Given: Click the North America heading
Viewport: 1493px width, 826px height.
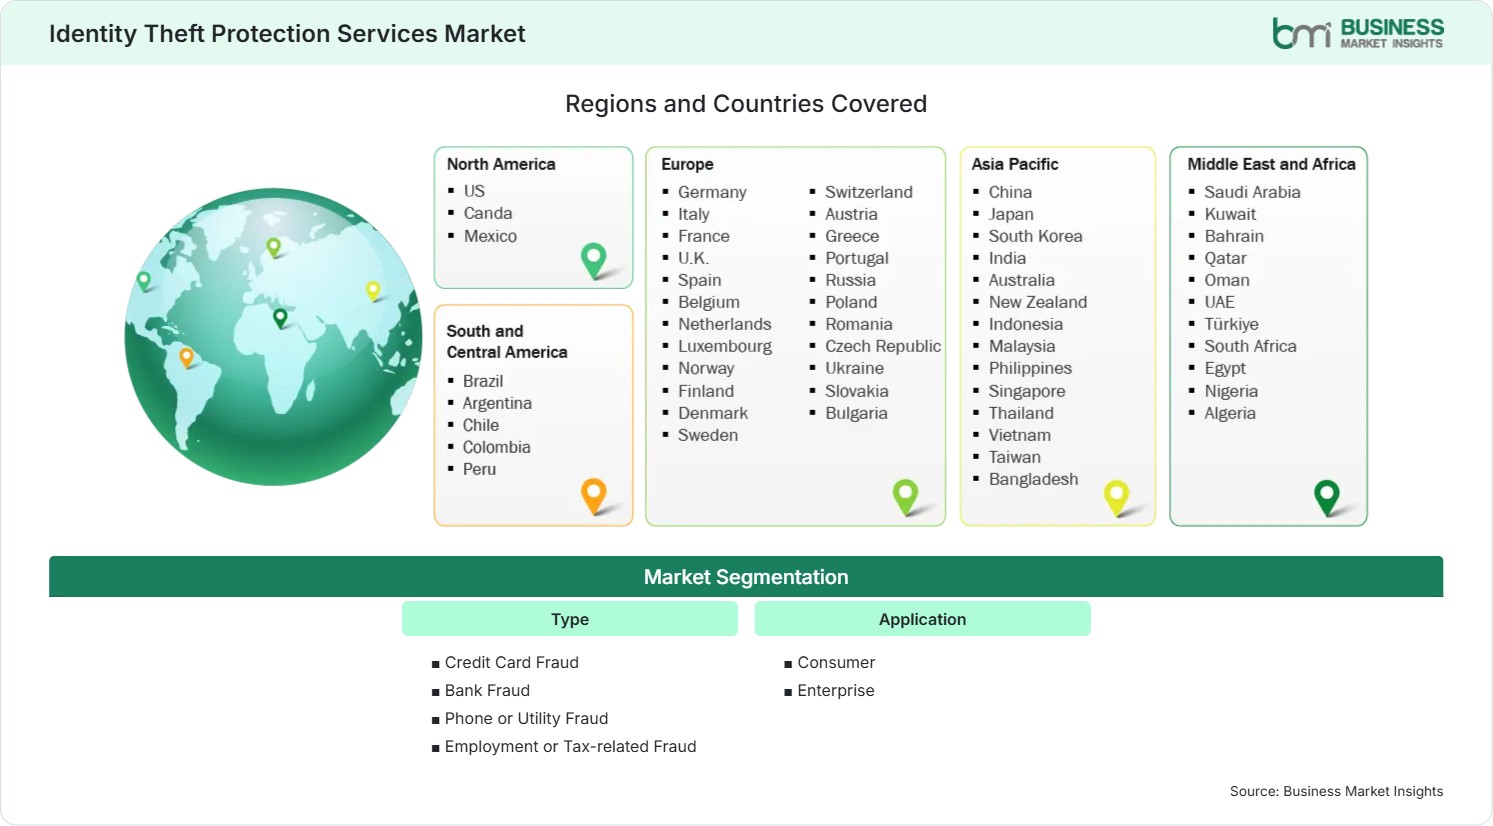Looking at the screenshot, I should tap(501, 164).
